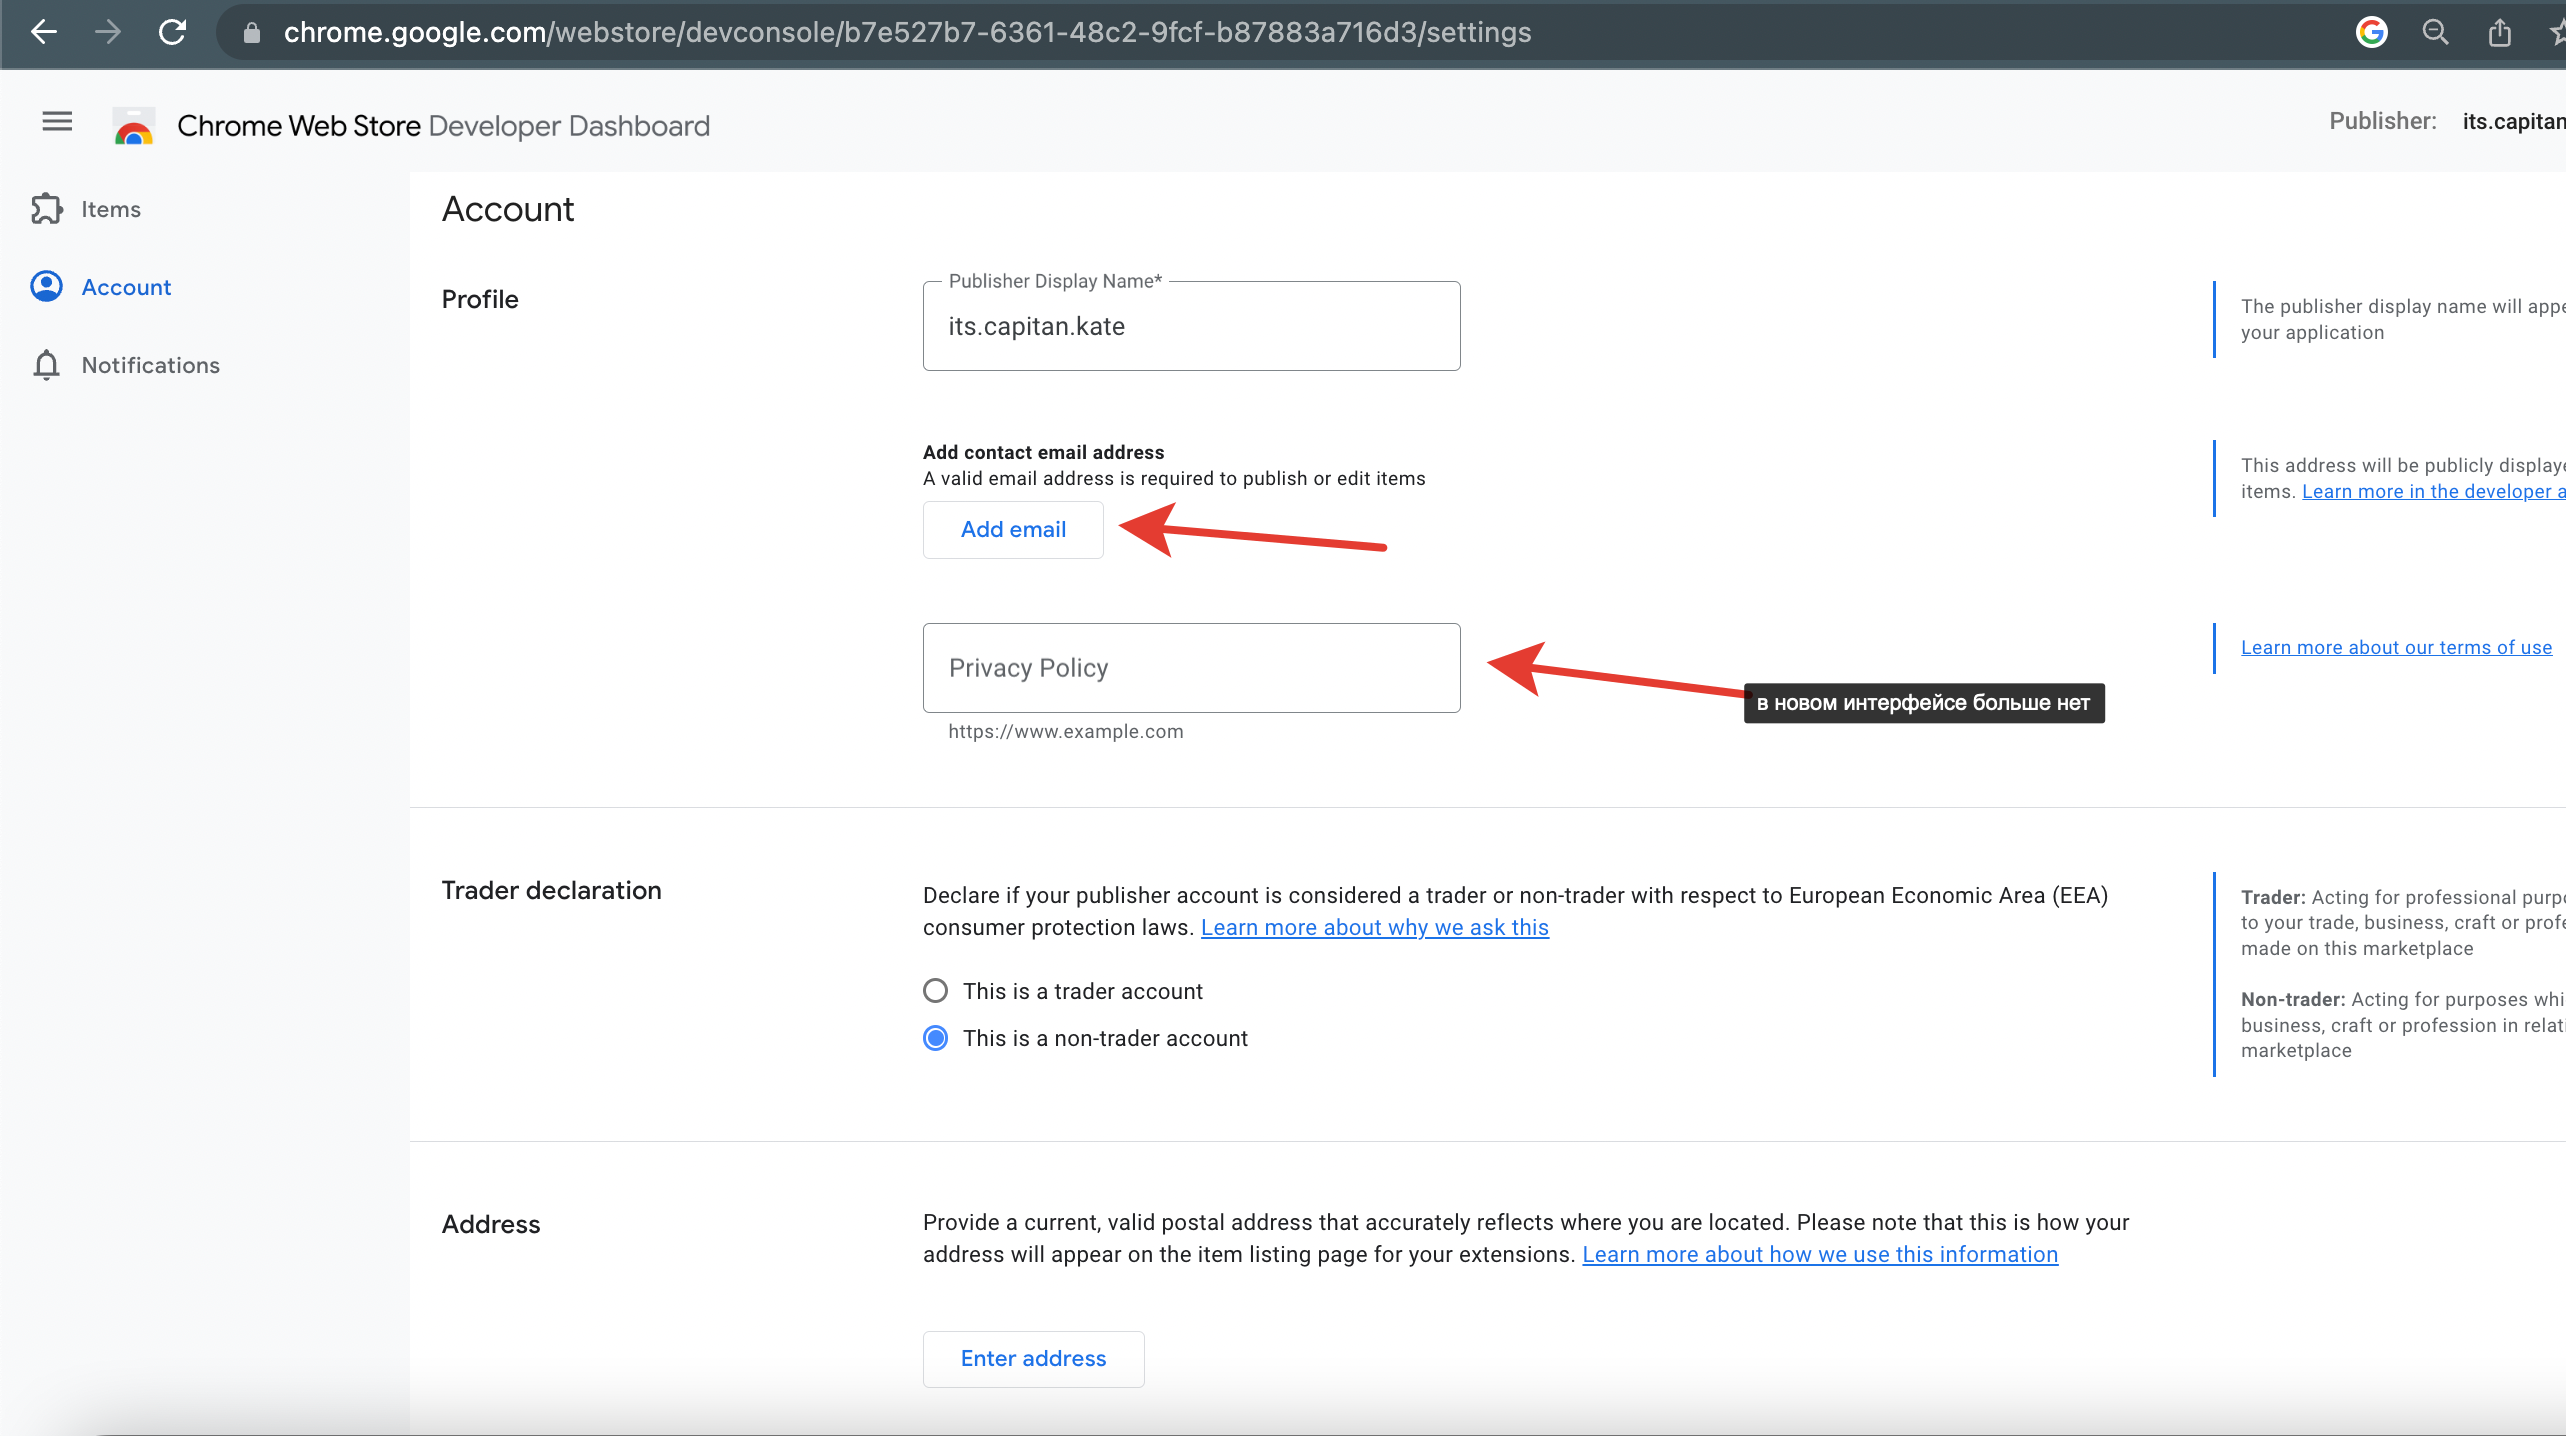This screenshot has width=2566, height=1436.
Task: Open 'Learn more about our terms of use'
Action: click(x=2396, y=647)
